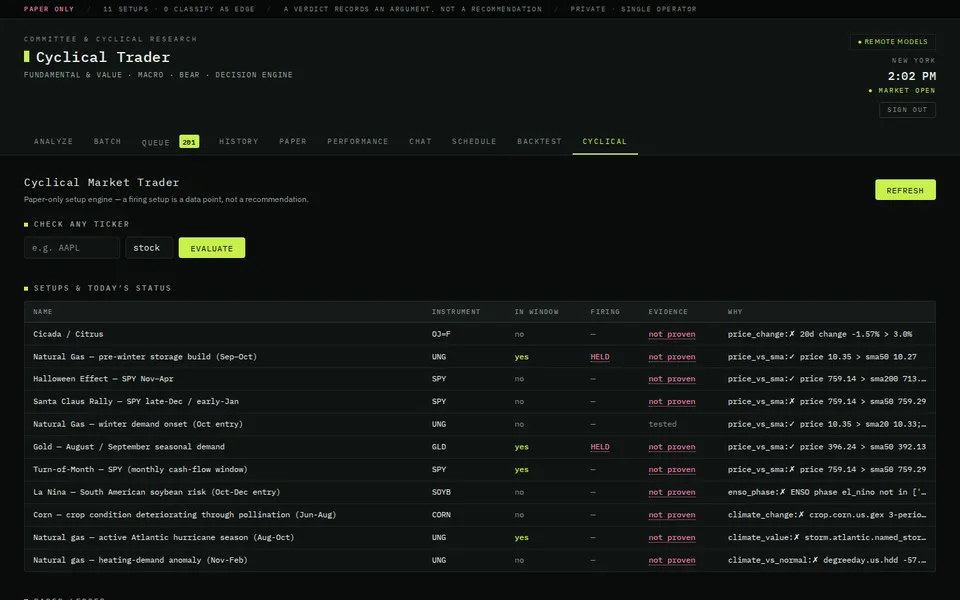Open HELD link for Natural Gas pre-winter
The image size is (960, 600).
599,357
